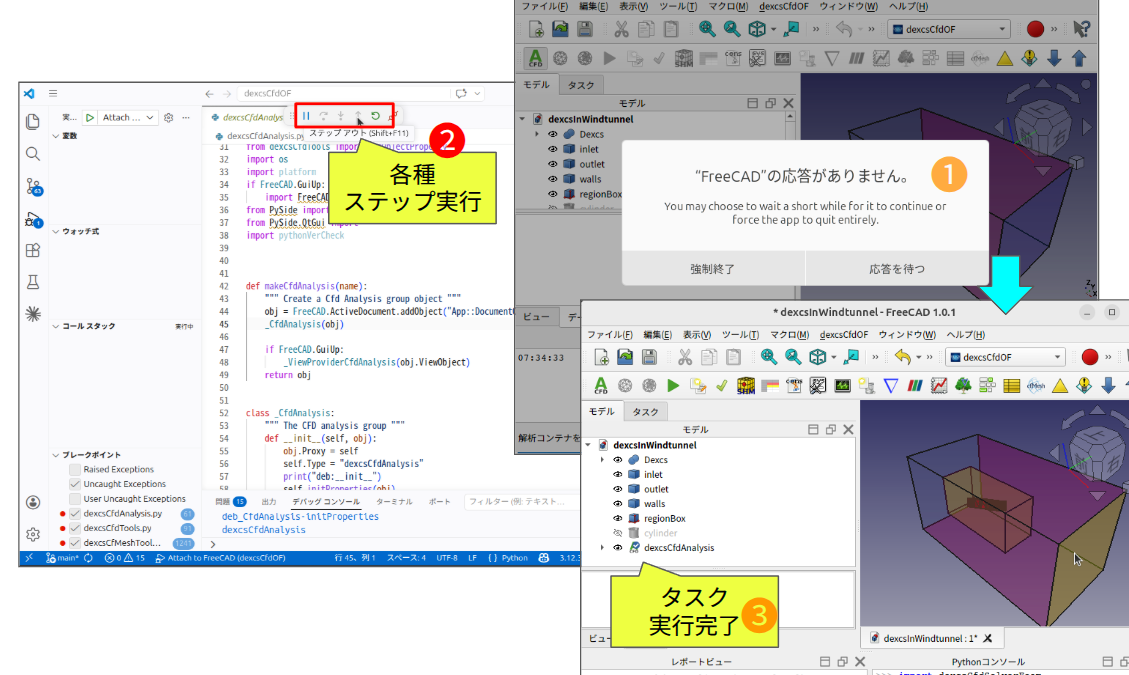Enable the Raised Exceptions breakpoint checkbox
This screenshot has height=675, width=1129.
click(75, 469)
